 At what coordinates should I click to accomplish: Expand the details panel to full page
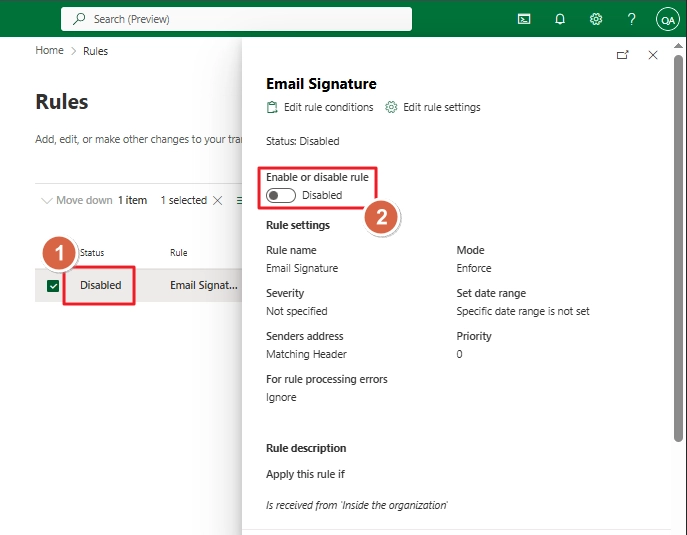[x=623, y=55]
